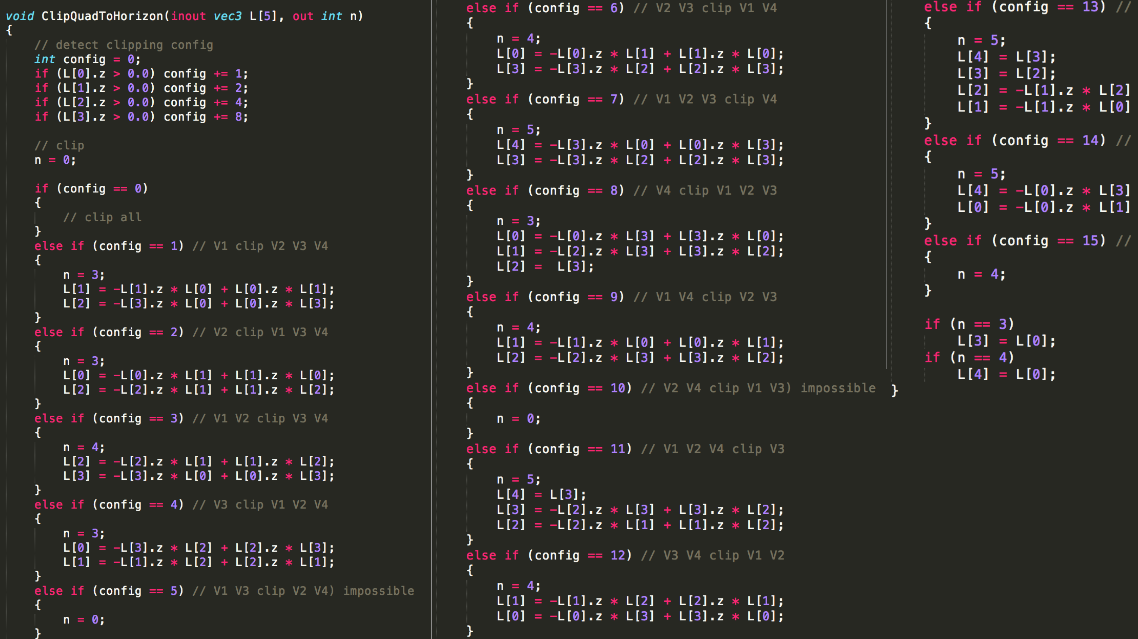Click the '// V3 V4 clip V1 V2' comment
This screenshot has width=1138, height=639.
[x=712, y=555]
